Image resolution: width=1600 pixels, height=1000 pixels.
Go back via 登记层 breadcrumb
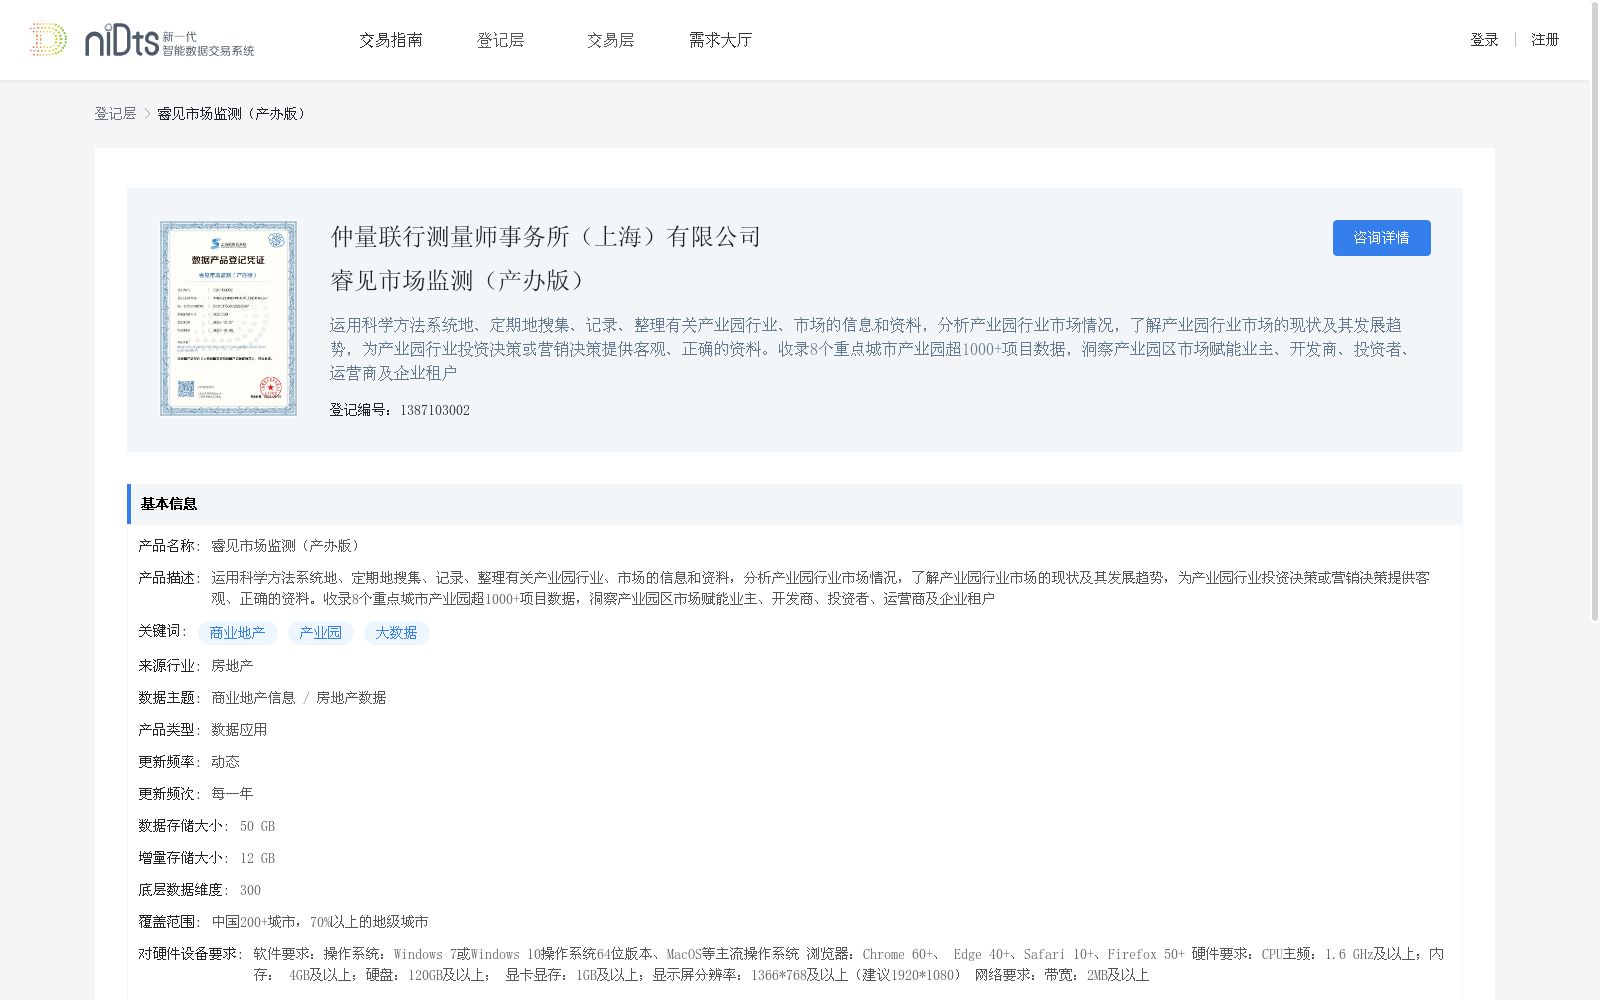point(115,114)
